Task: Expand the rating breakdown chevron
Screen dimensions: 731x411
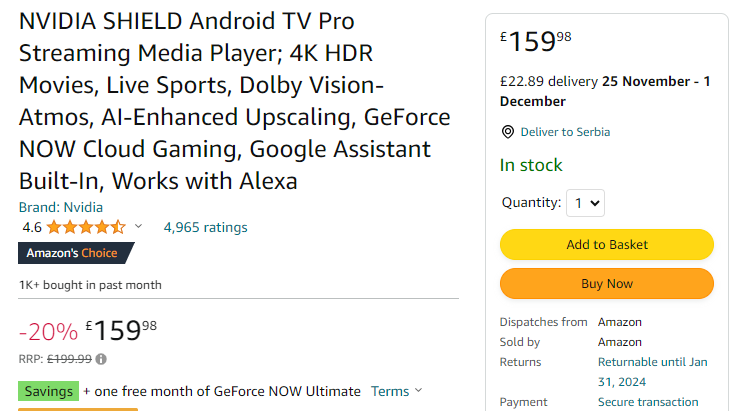Action: [138, 226]
